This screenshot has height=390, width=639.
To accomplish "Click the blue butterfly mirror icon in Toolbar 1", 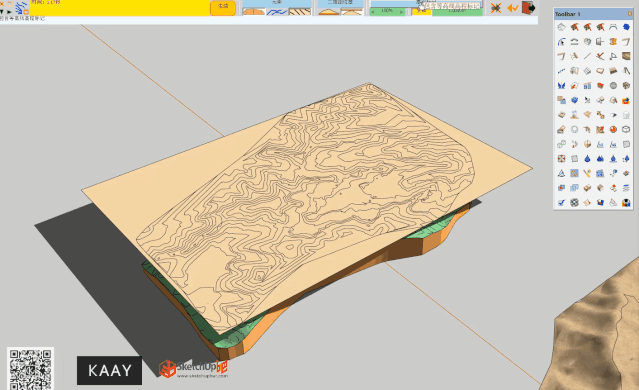I will click(562, 86).
